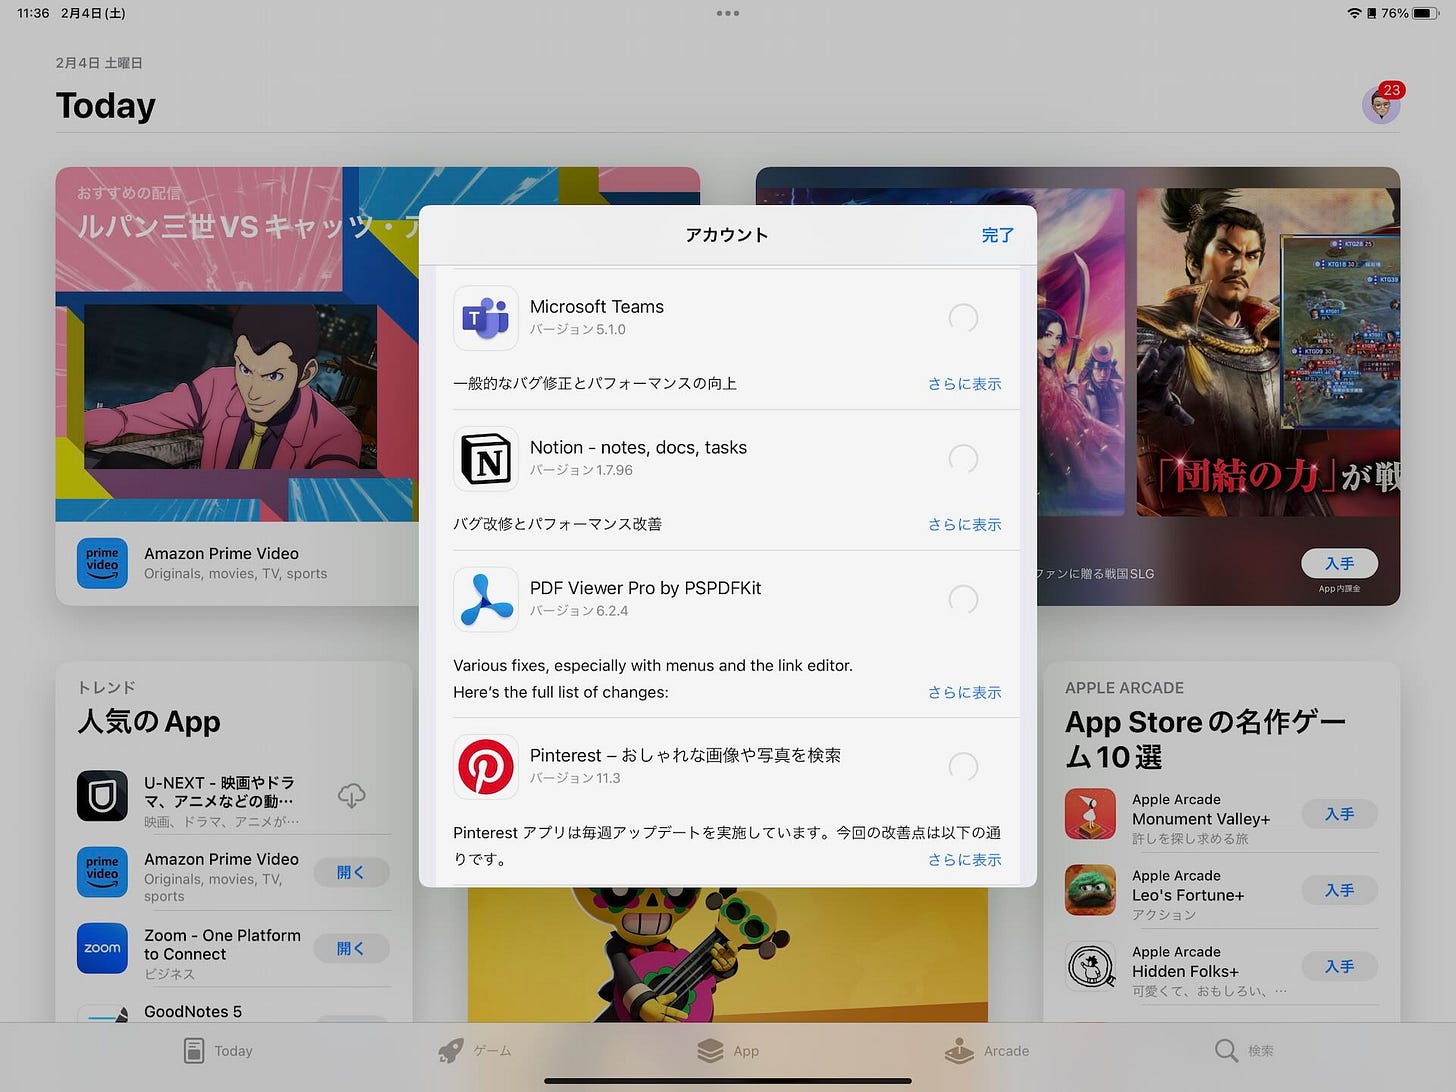Screen dimensions: 1456x1092
Task: Open Zoom with 開く button
Action: point(351,948)
